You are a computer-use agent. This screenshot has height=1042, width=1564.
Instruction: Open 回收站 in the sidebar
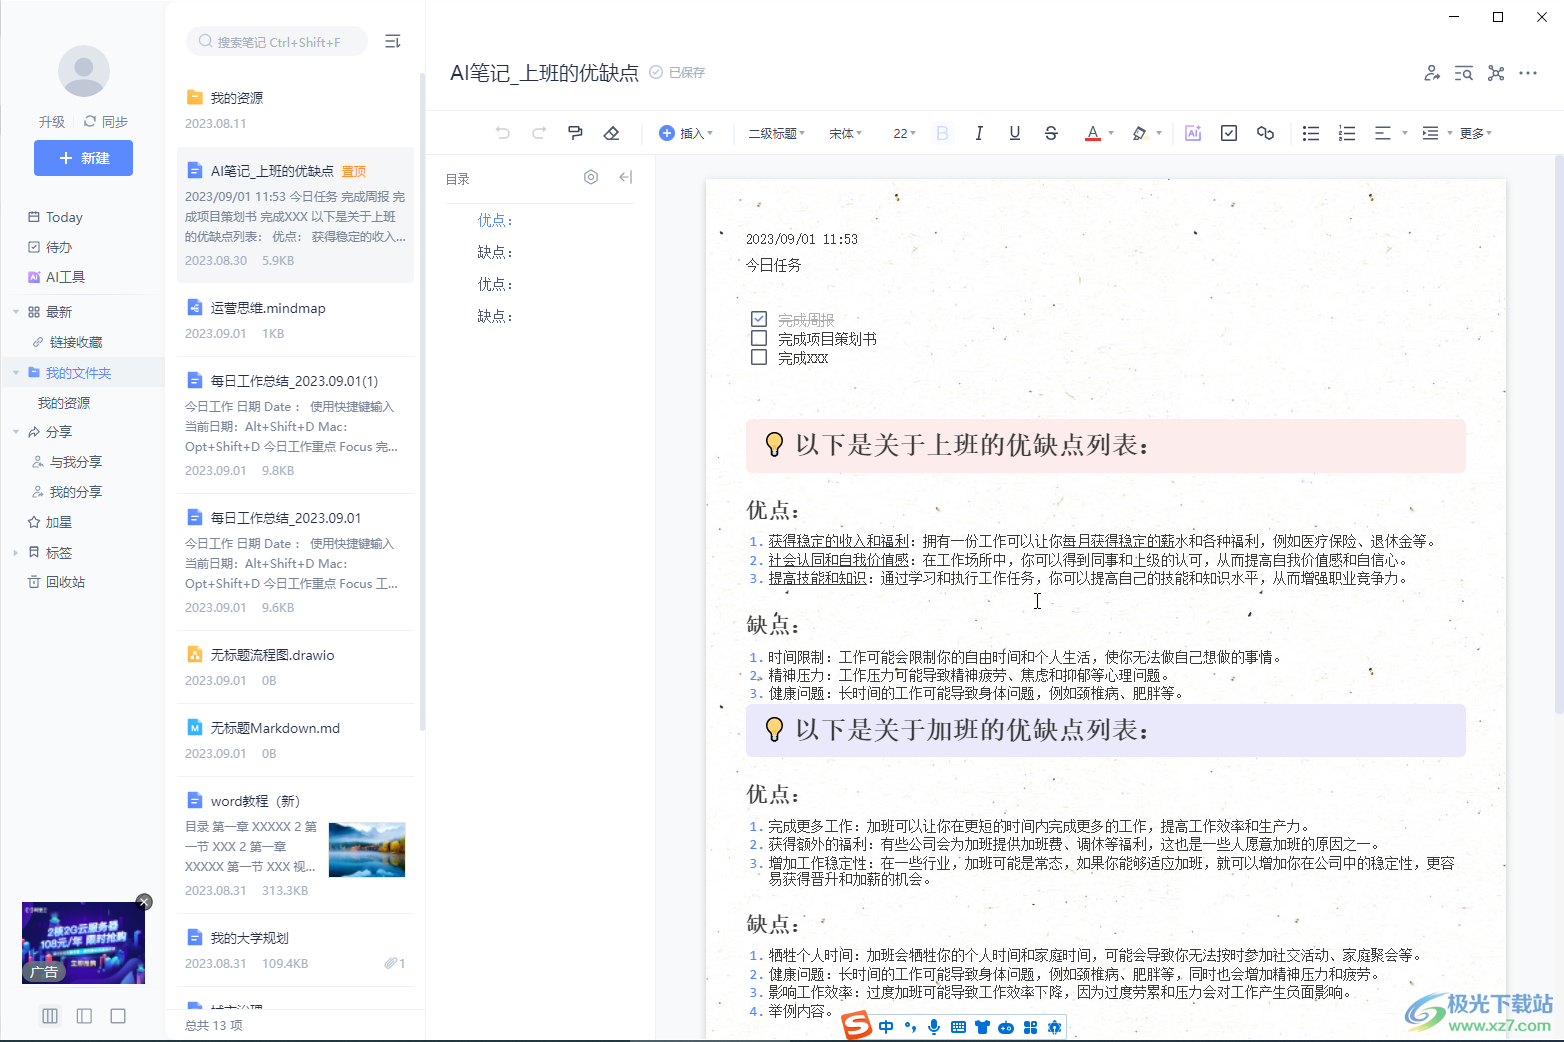(65, 582)
